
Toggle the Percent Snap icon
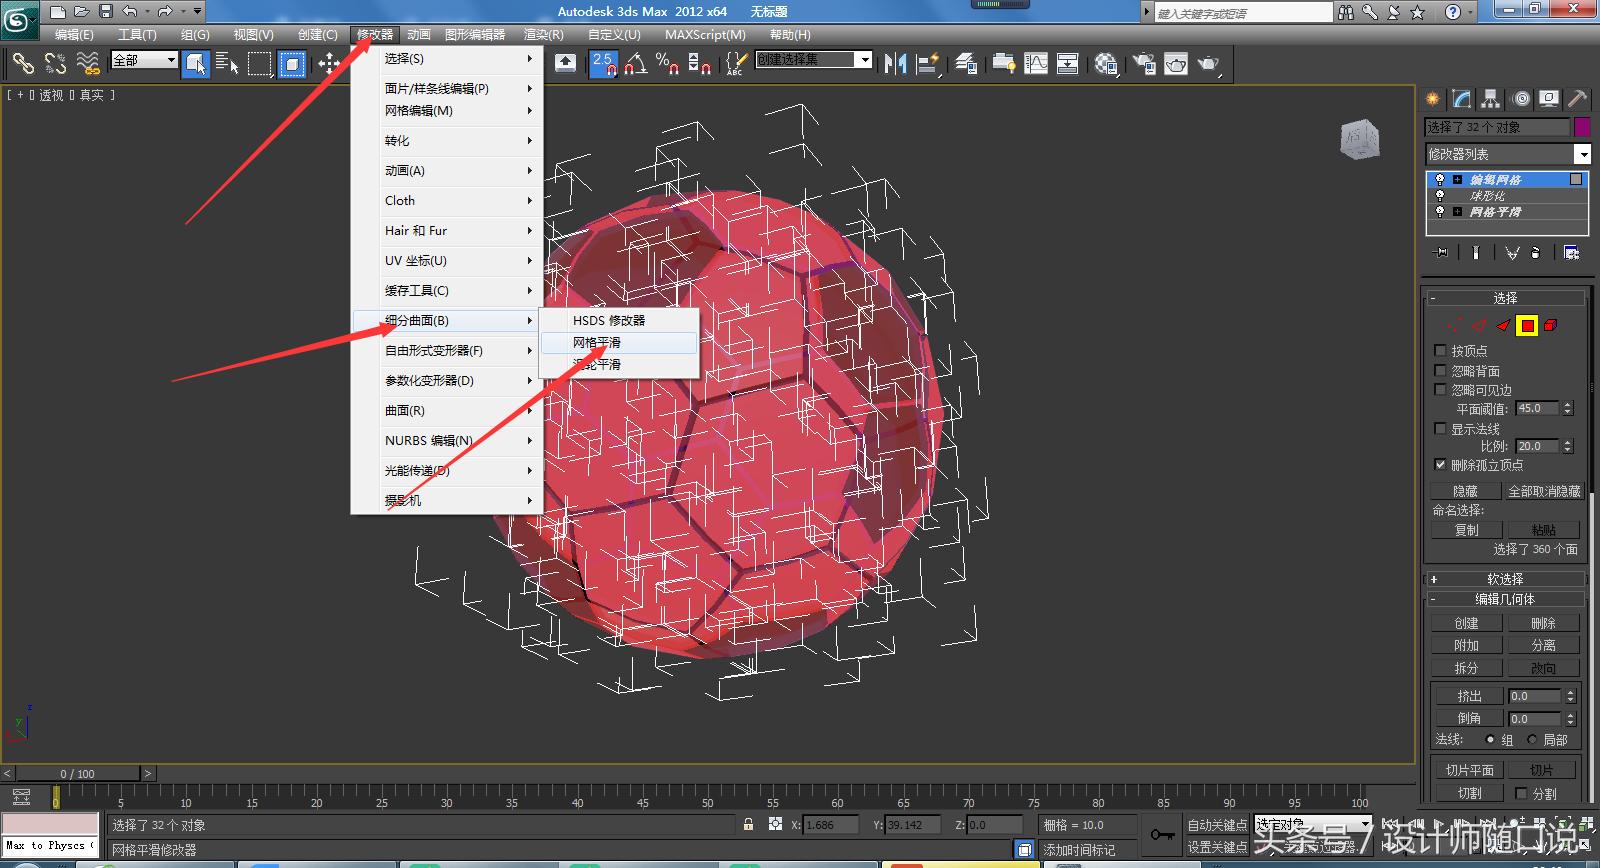pyautogui.click(x=667, y=64)
